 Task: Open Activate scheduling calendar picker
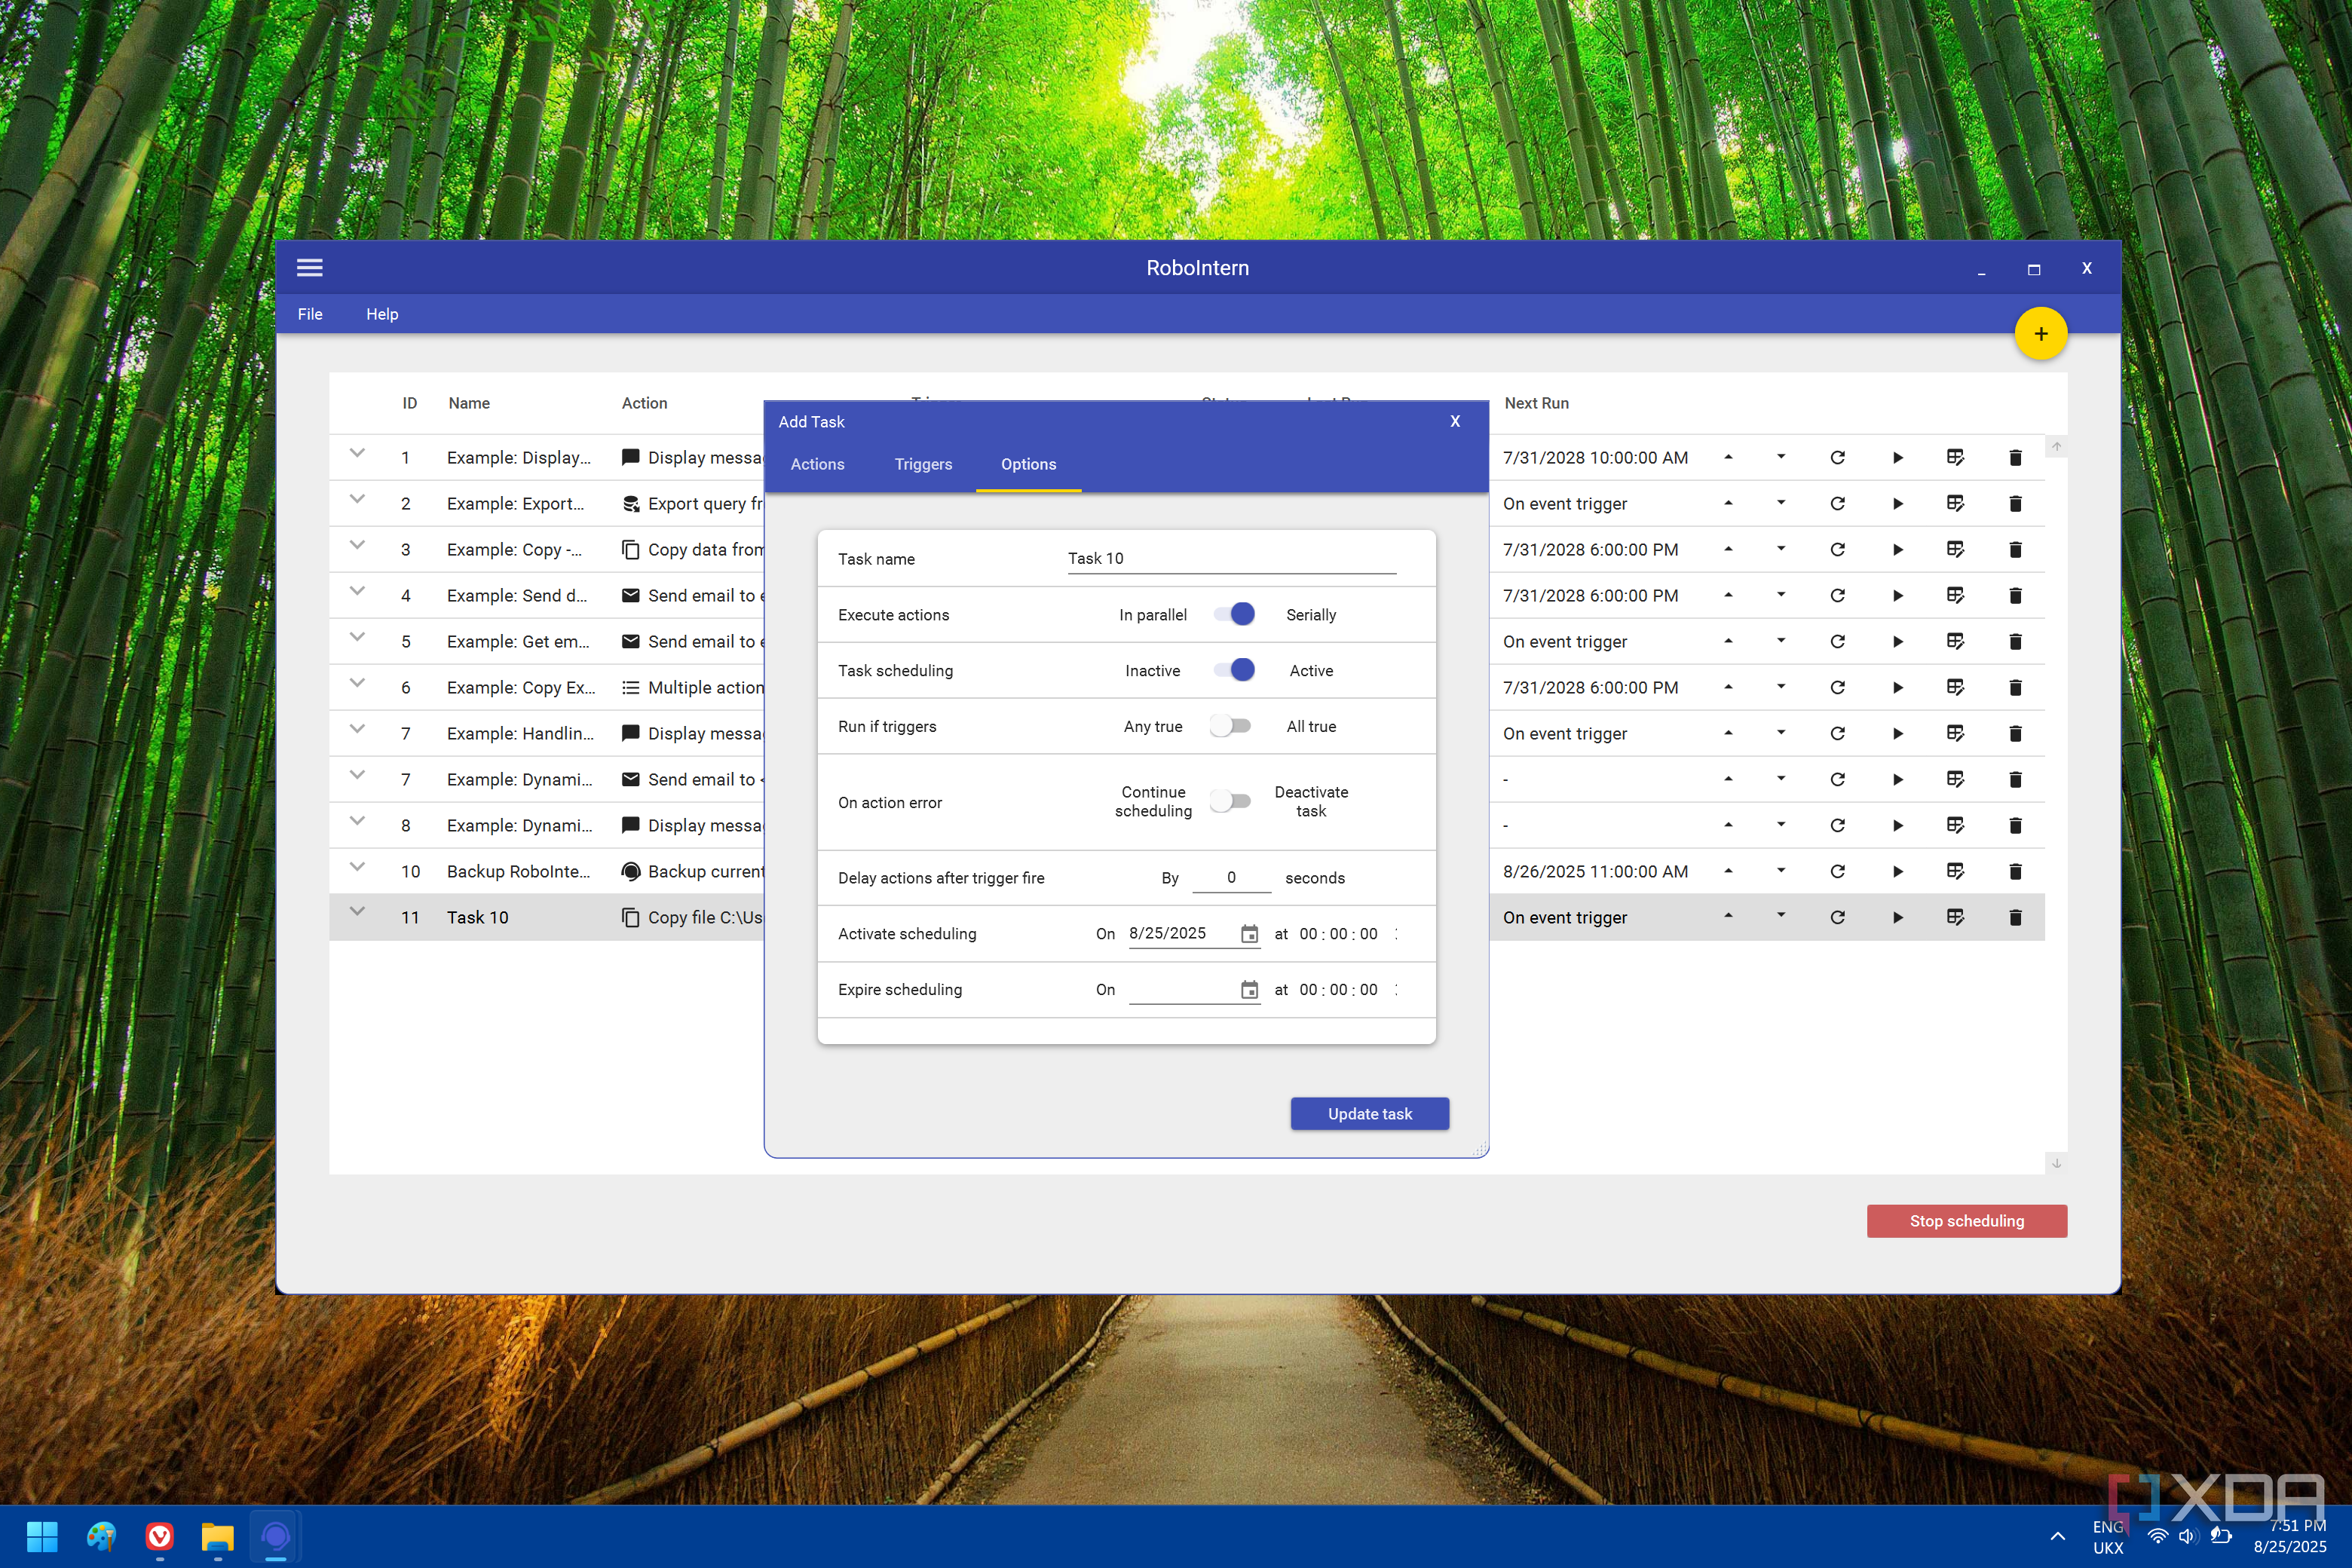tap(1249, 934)
